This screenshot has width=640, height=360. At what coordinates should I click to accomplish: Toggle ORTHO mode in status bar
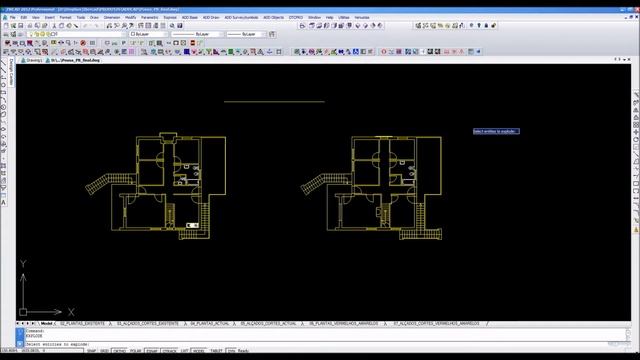click(119, 351)
